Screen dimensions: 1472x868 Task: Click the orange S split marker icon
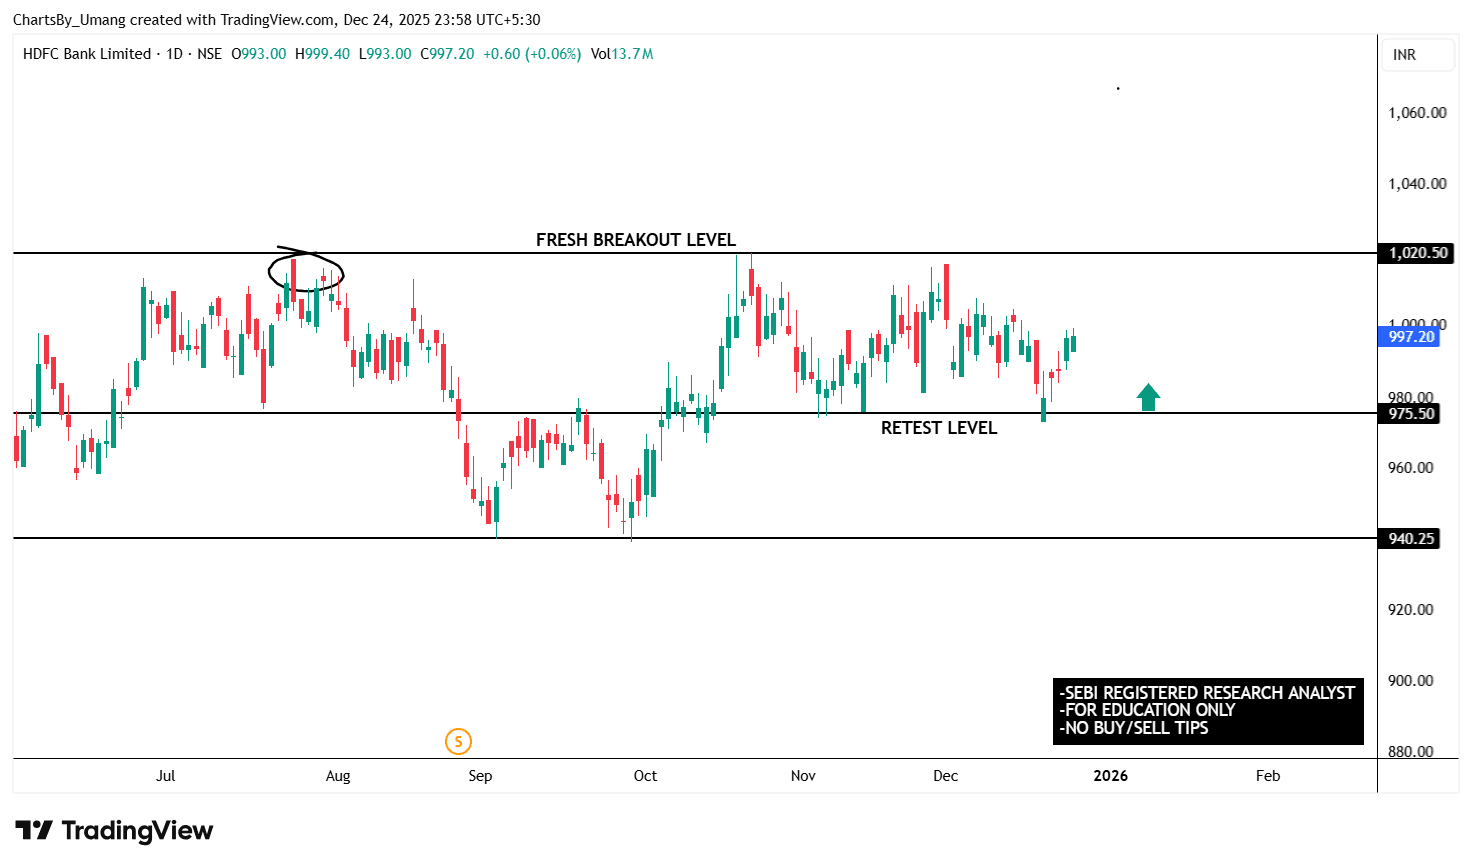[458, 741]
